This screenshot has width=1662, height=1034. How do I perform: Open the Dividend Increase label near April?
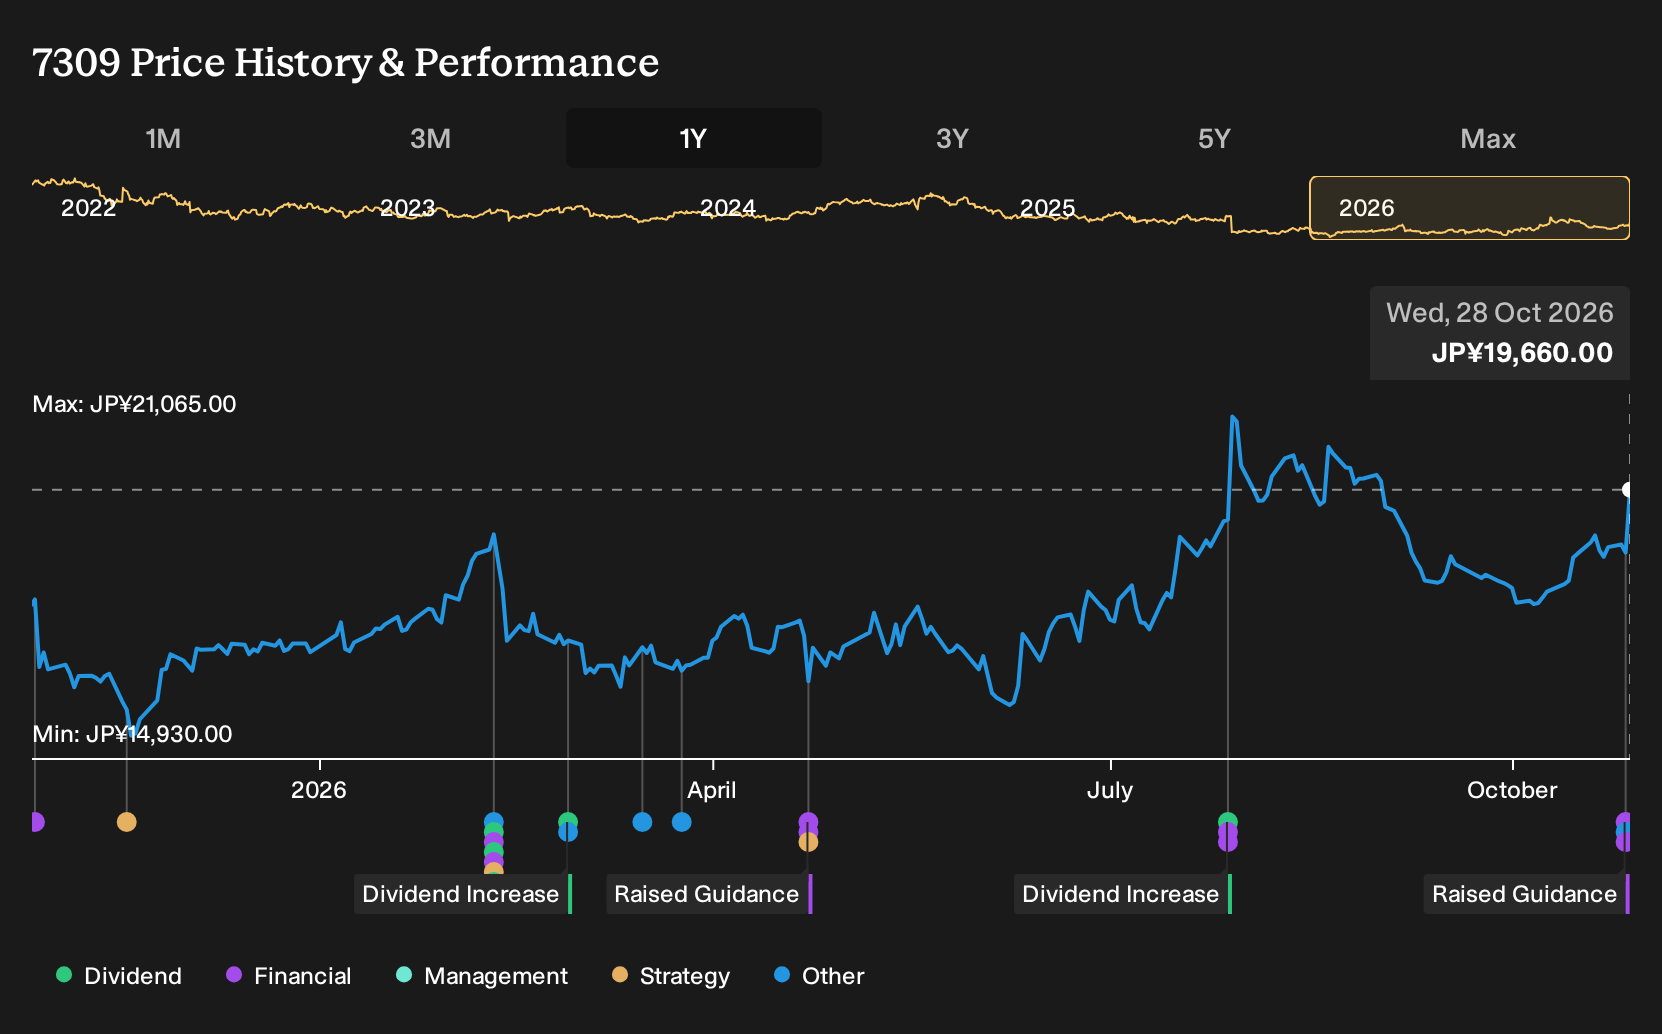463,894
